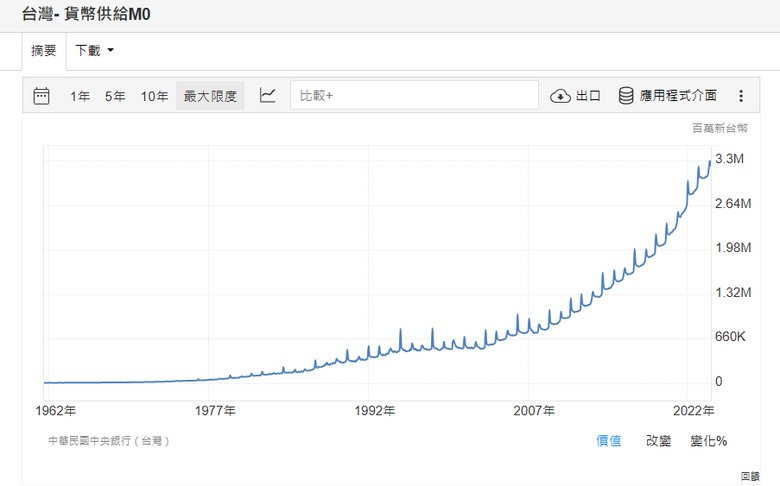Click the 660K y-axis value

point(730,337)
